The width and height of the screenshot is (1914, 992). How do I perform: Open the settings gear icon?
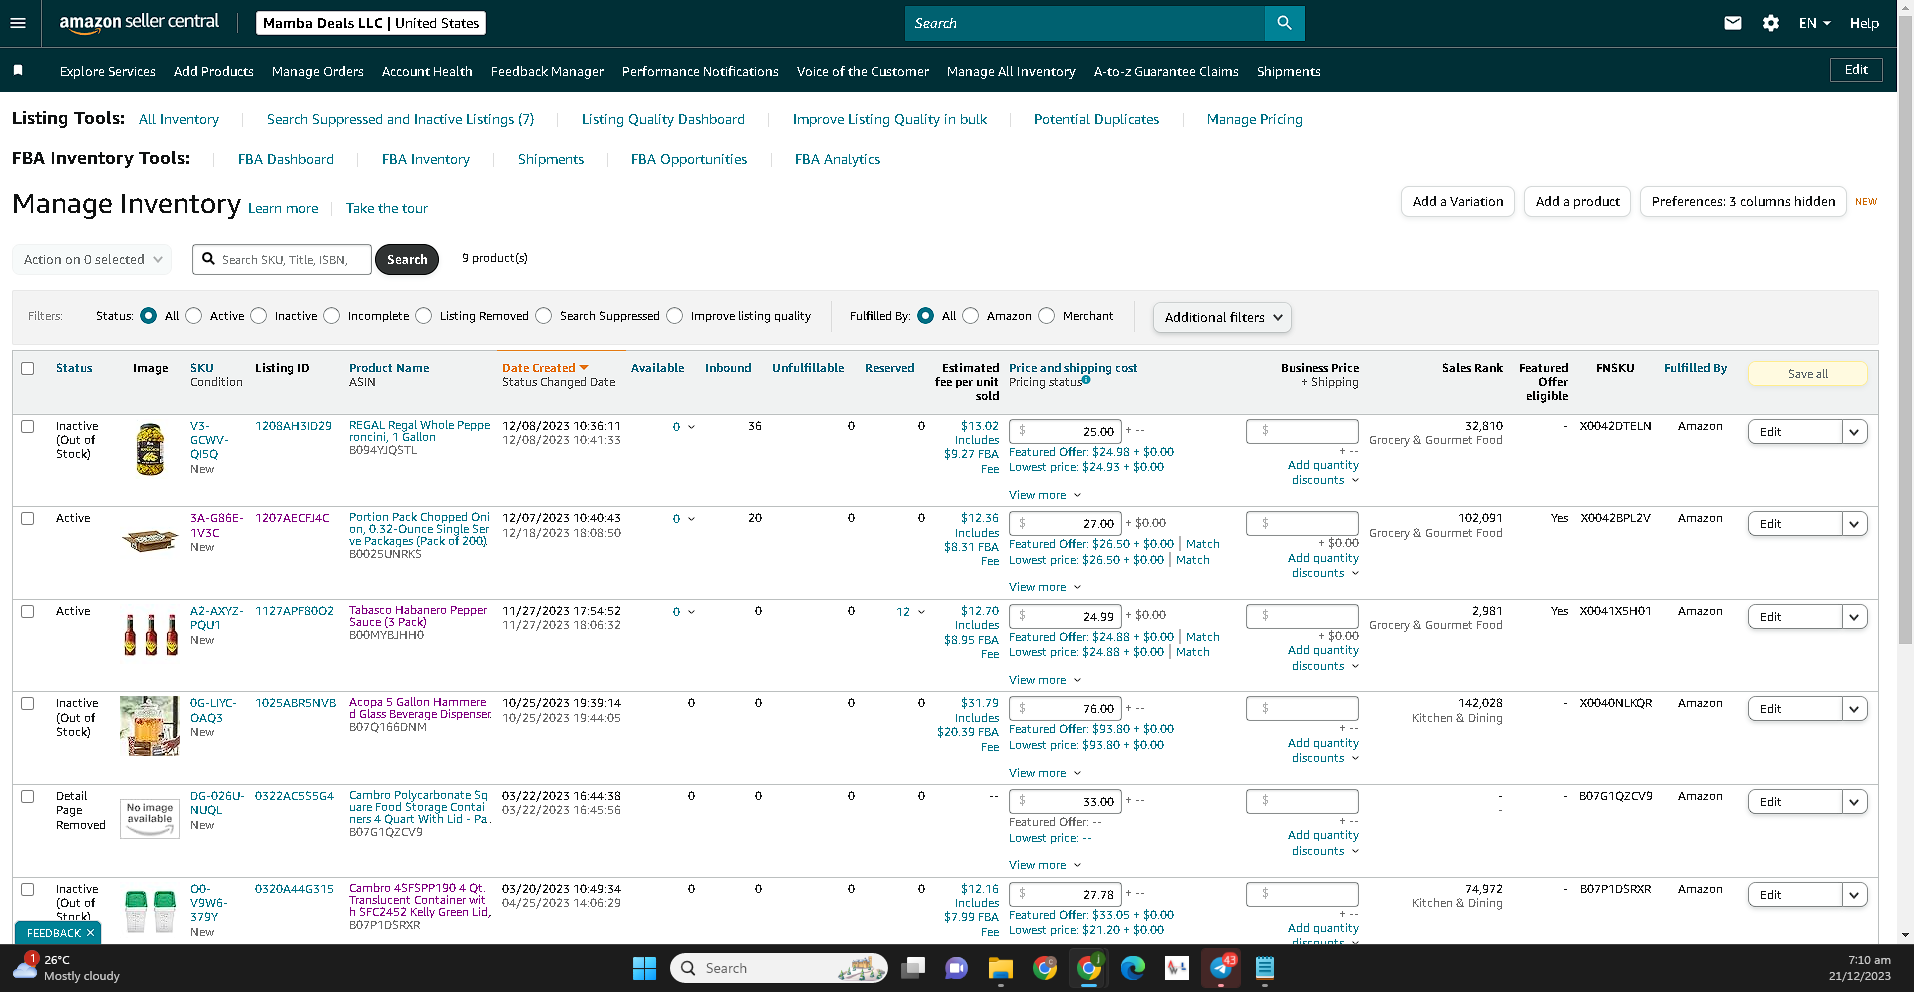click(x=1770, y=23)
